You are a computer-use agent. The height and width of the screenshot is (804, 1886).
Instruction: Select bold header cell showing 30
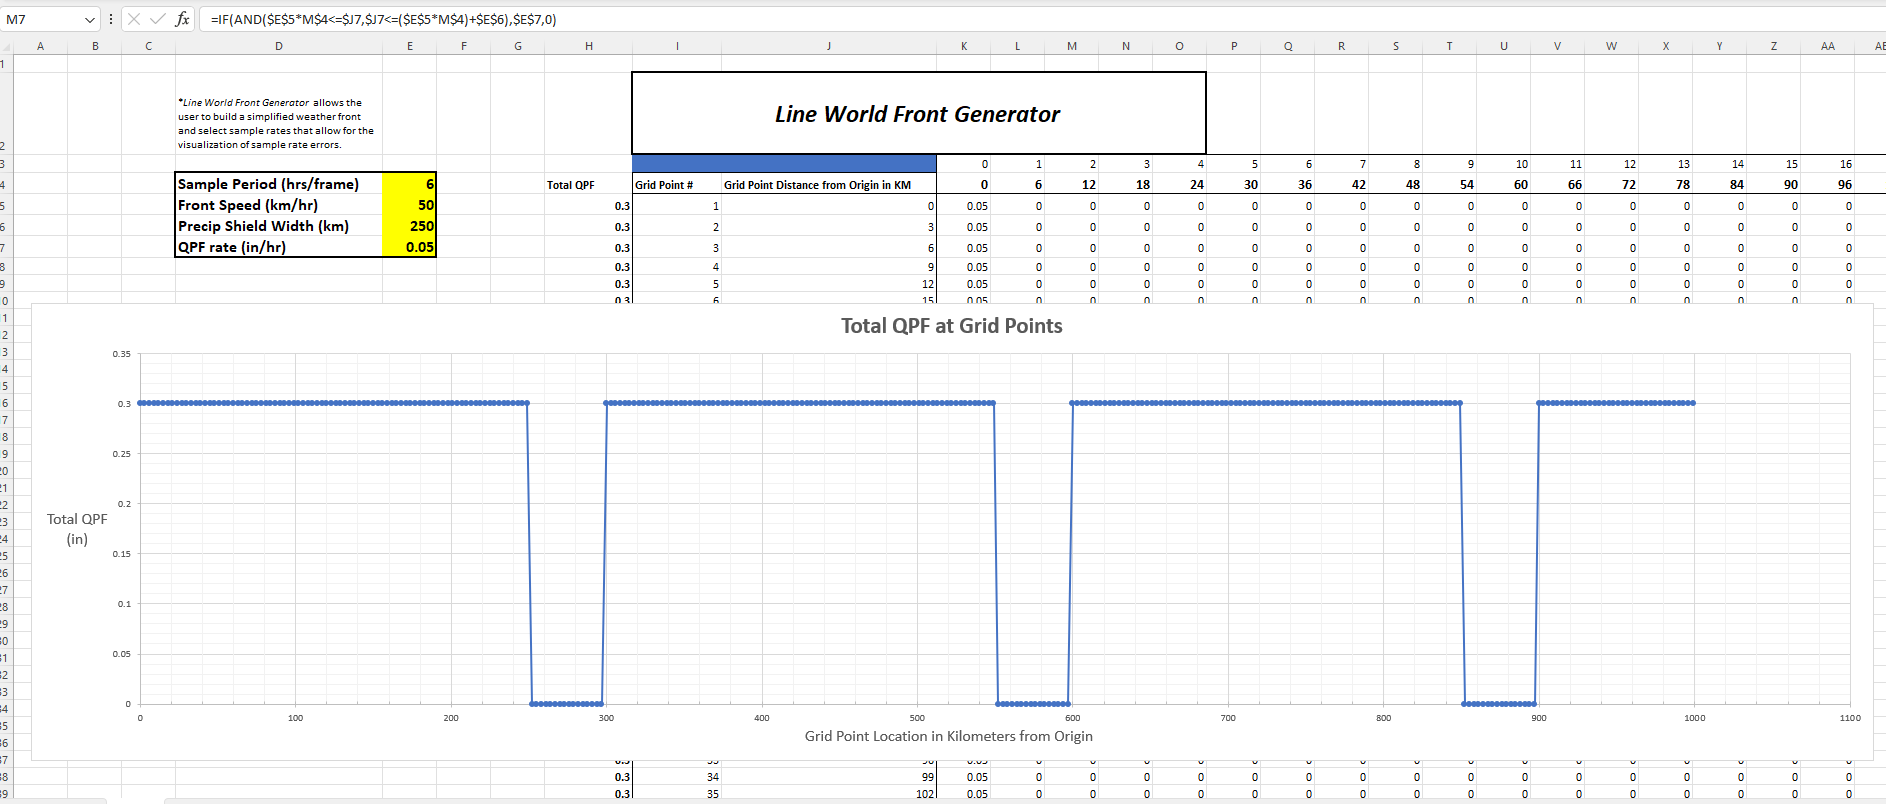coord(1234,185)
